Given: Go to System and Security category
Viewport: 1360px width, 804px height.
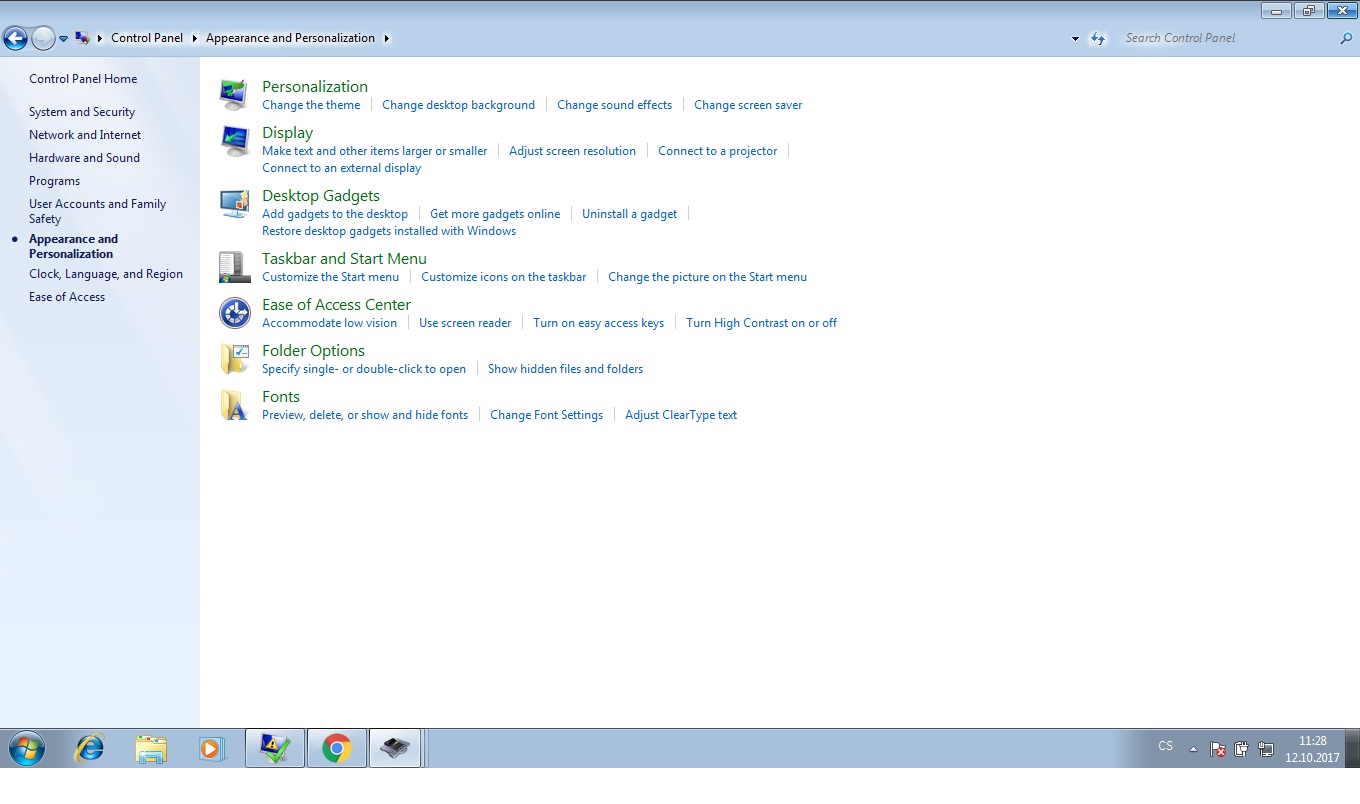Looking at the screenshot, I should pos(82,112).
